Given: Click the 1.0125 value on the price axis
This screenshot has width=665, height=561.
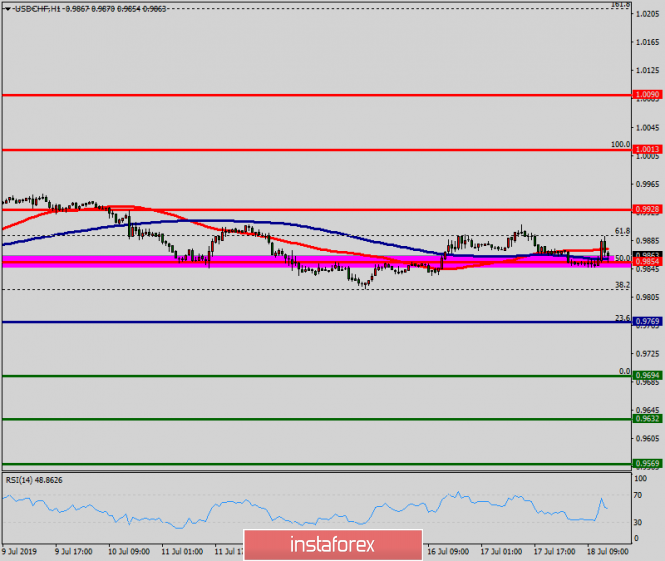Looking at the screenshot, I should [648, 70].
